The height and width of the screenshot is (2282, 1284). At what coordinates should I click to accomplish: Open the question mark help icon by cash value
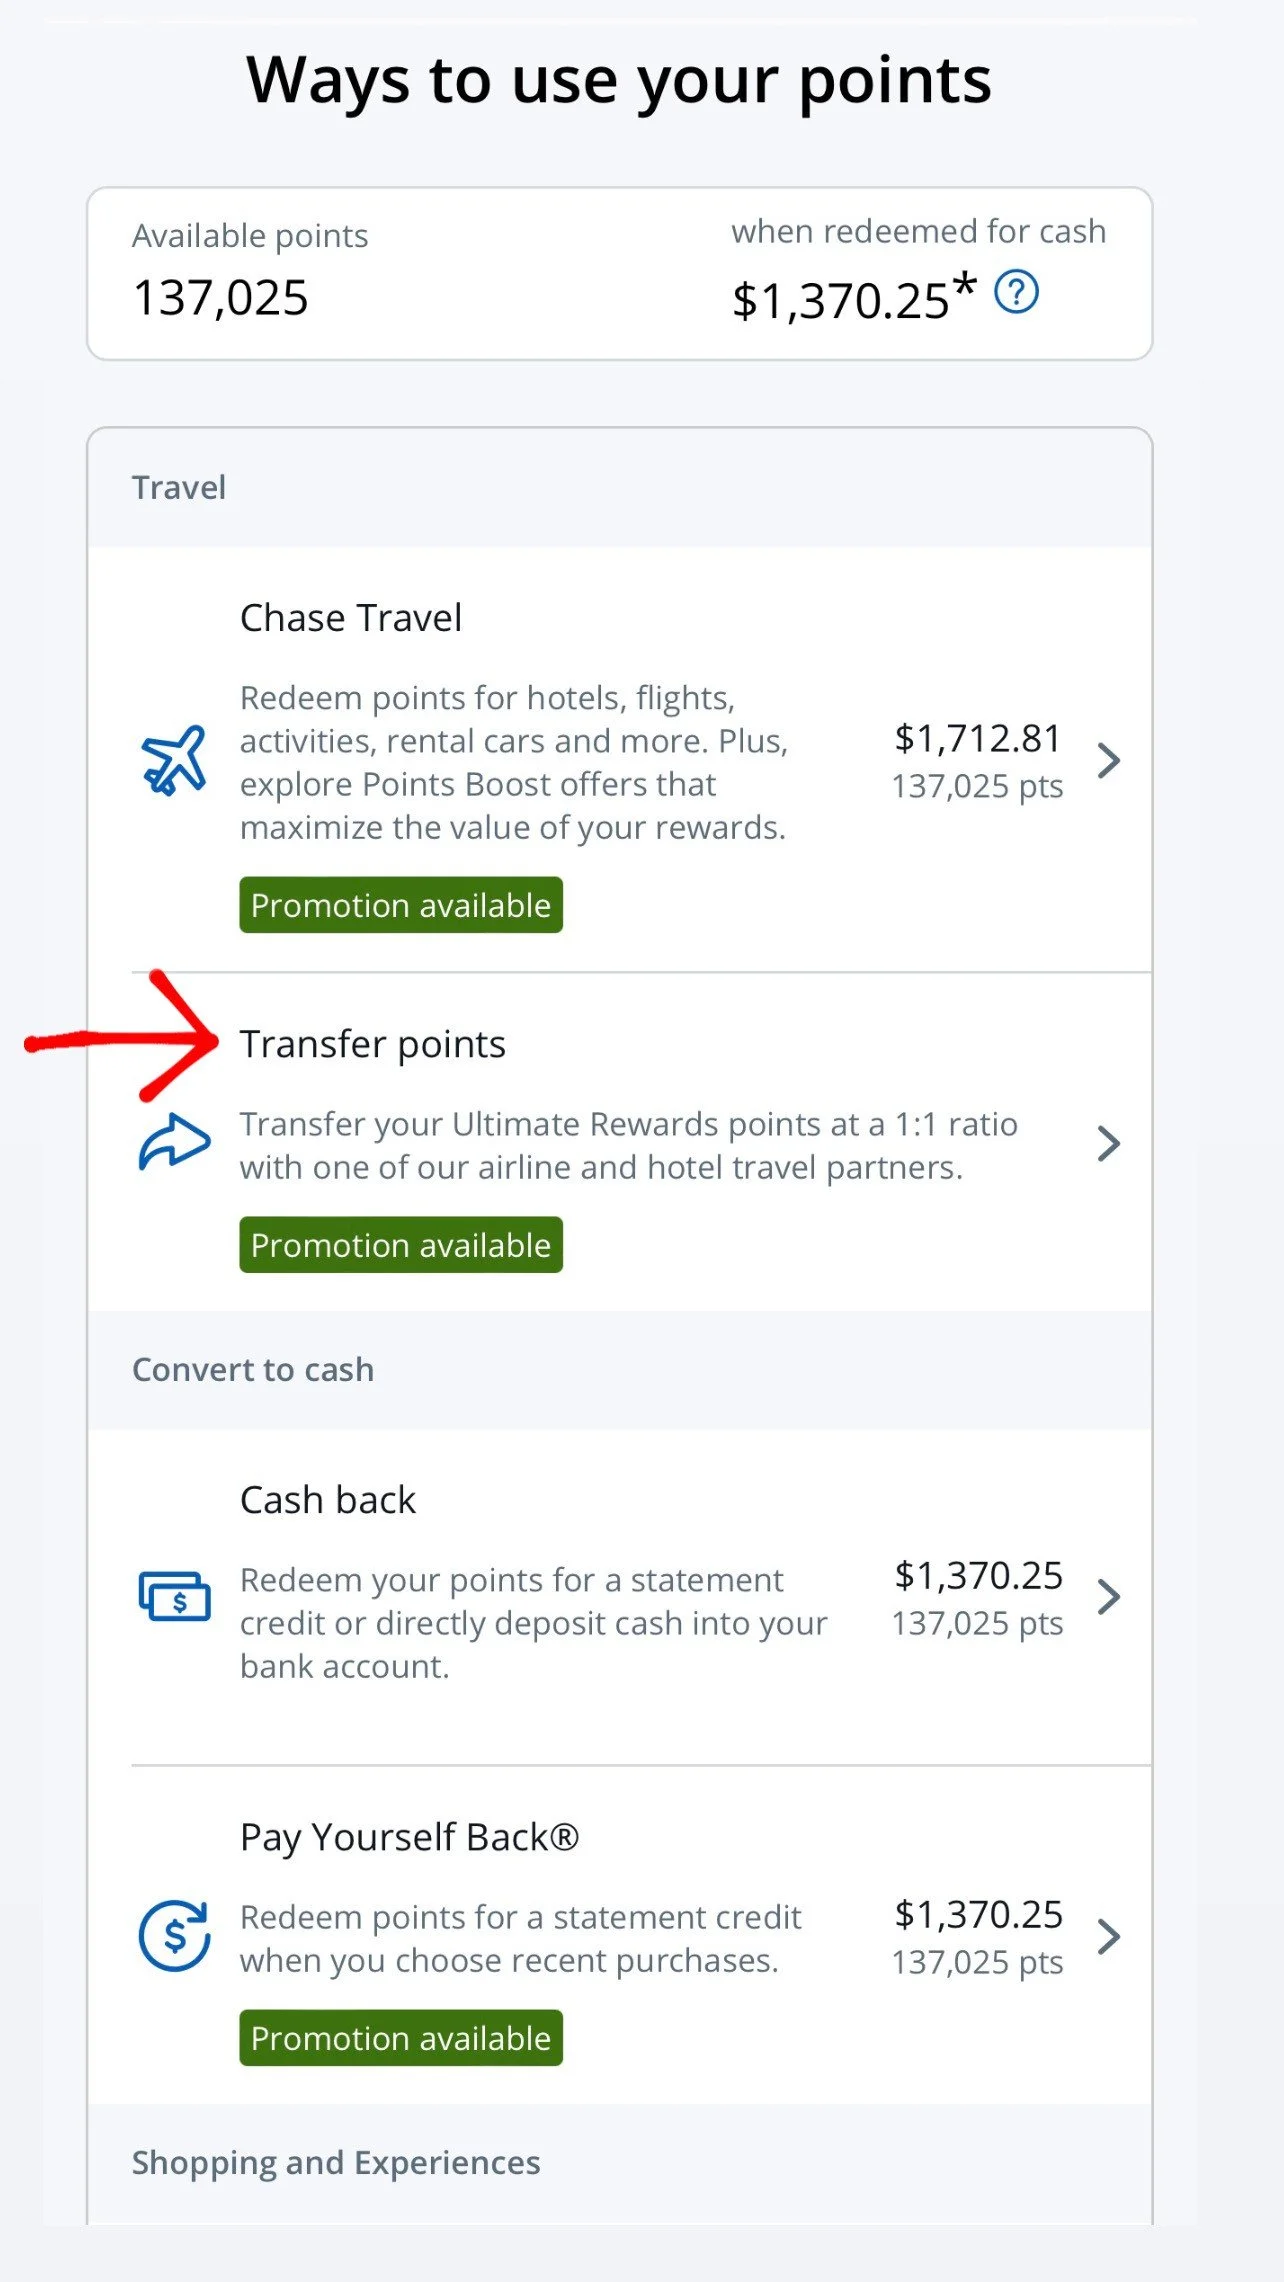point(1017,293)
